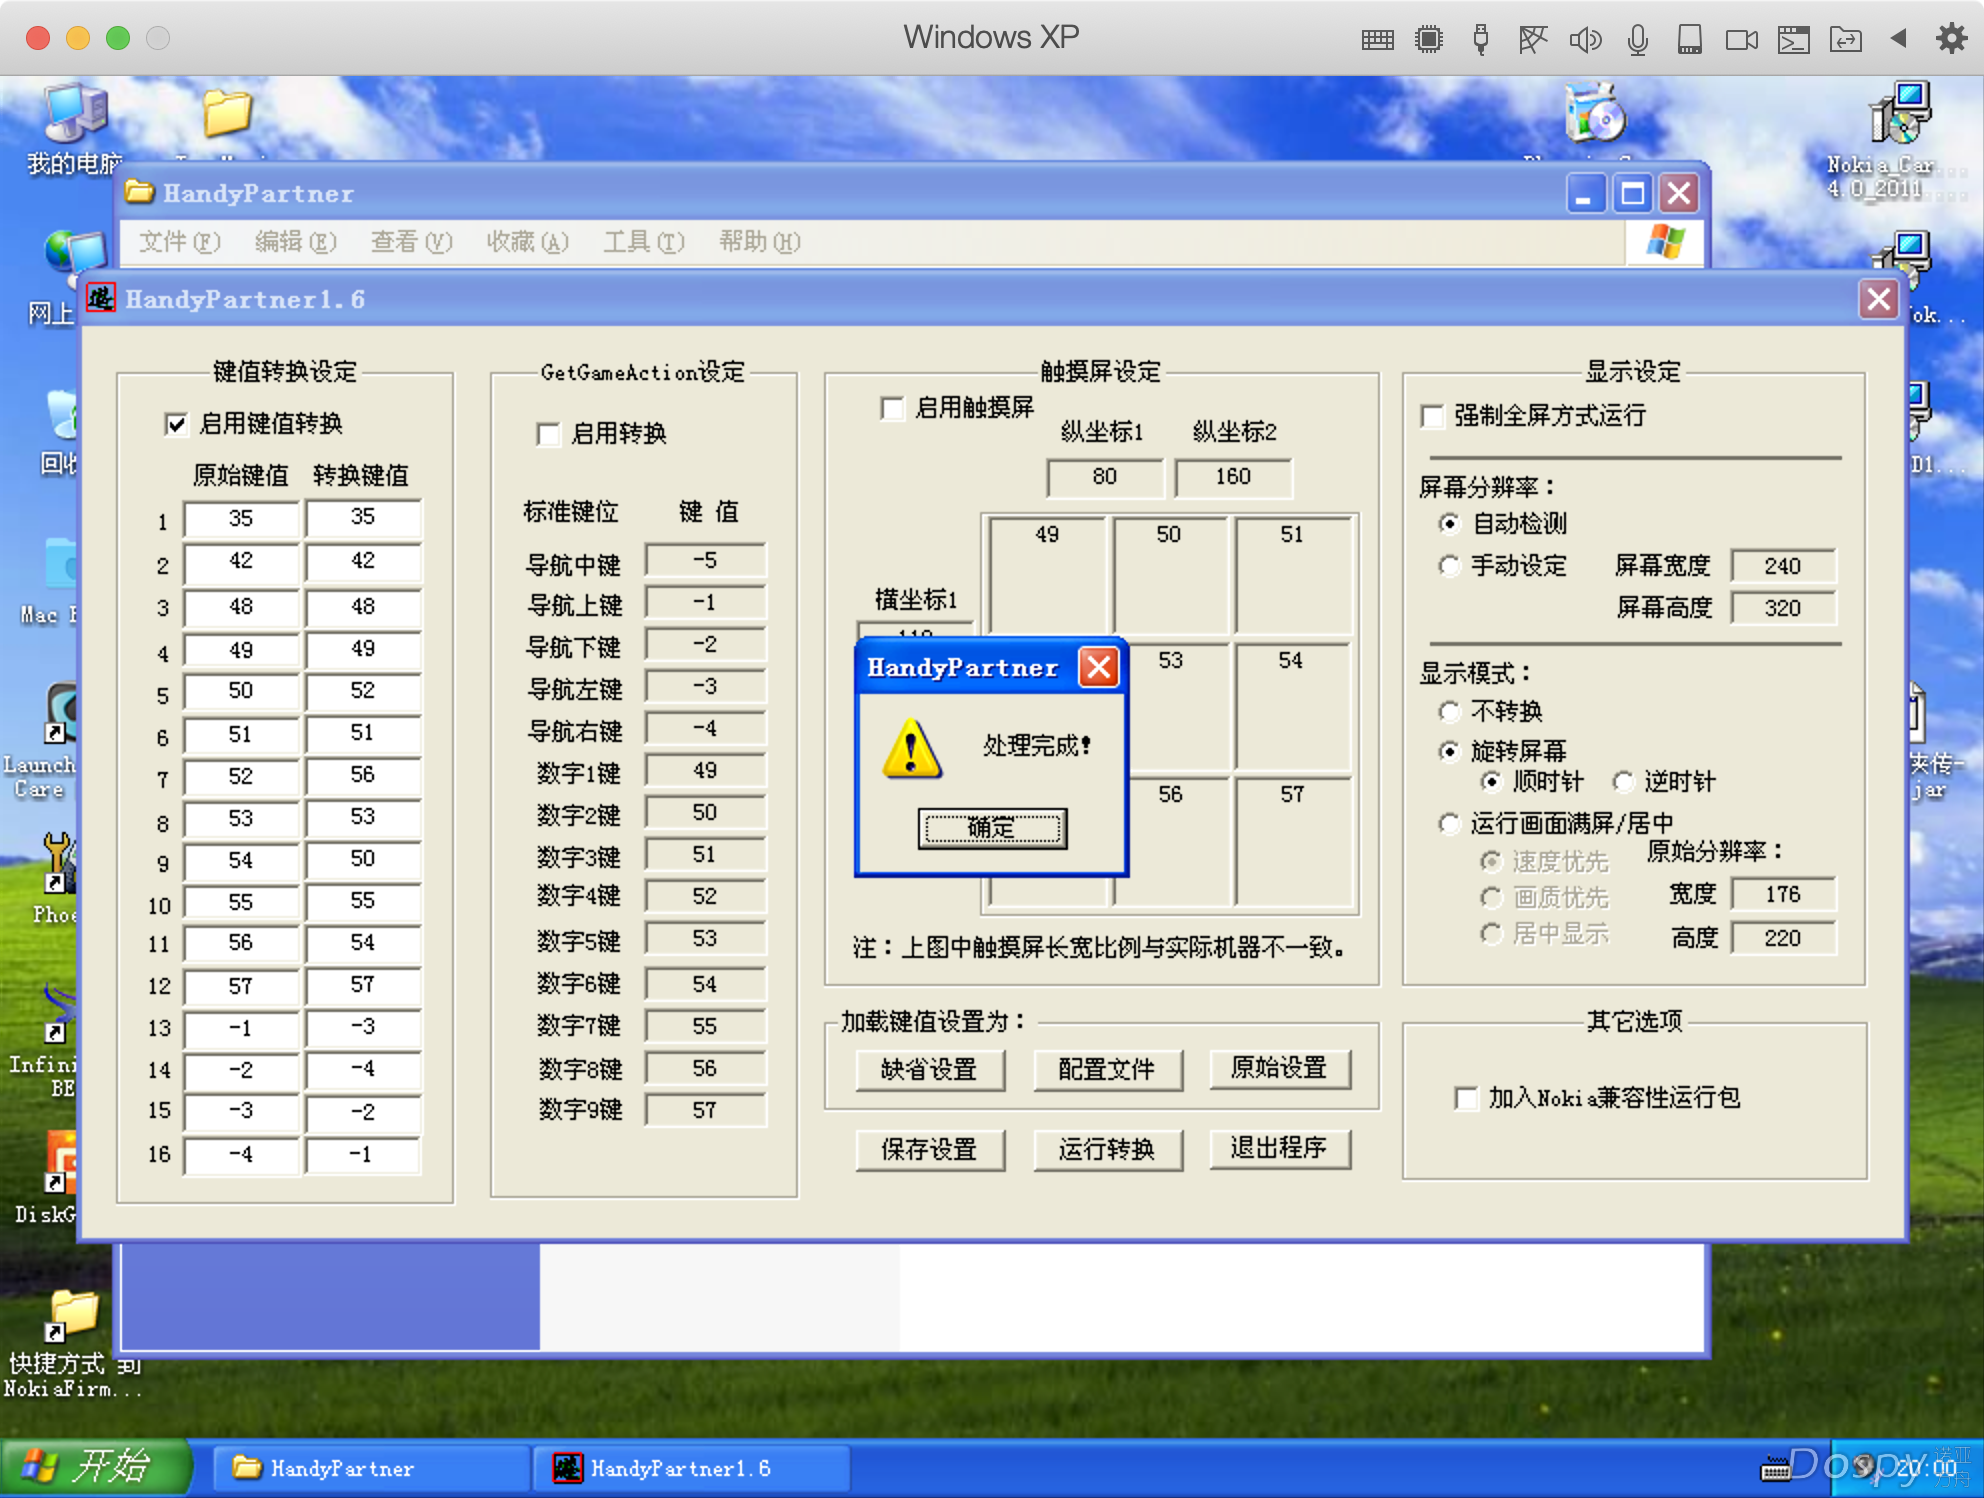Select 自动检测 screen resolution radio

tap(1448, 523)
